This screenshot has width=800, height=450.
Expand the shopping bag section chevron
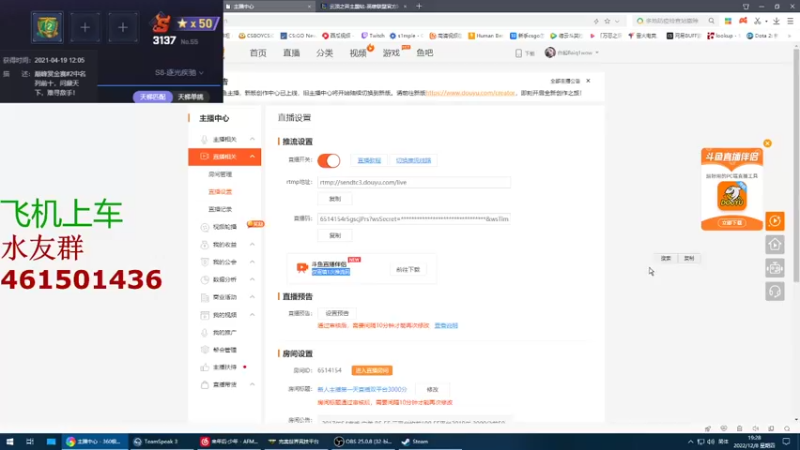(x=252, y=385)
